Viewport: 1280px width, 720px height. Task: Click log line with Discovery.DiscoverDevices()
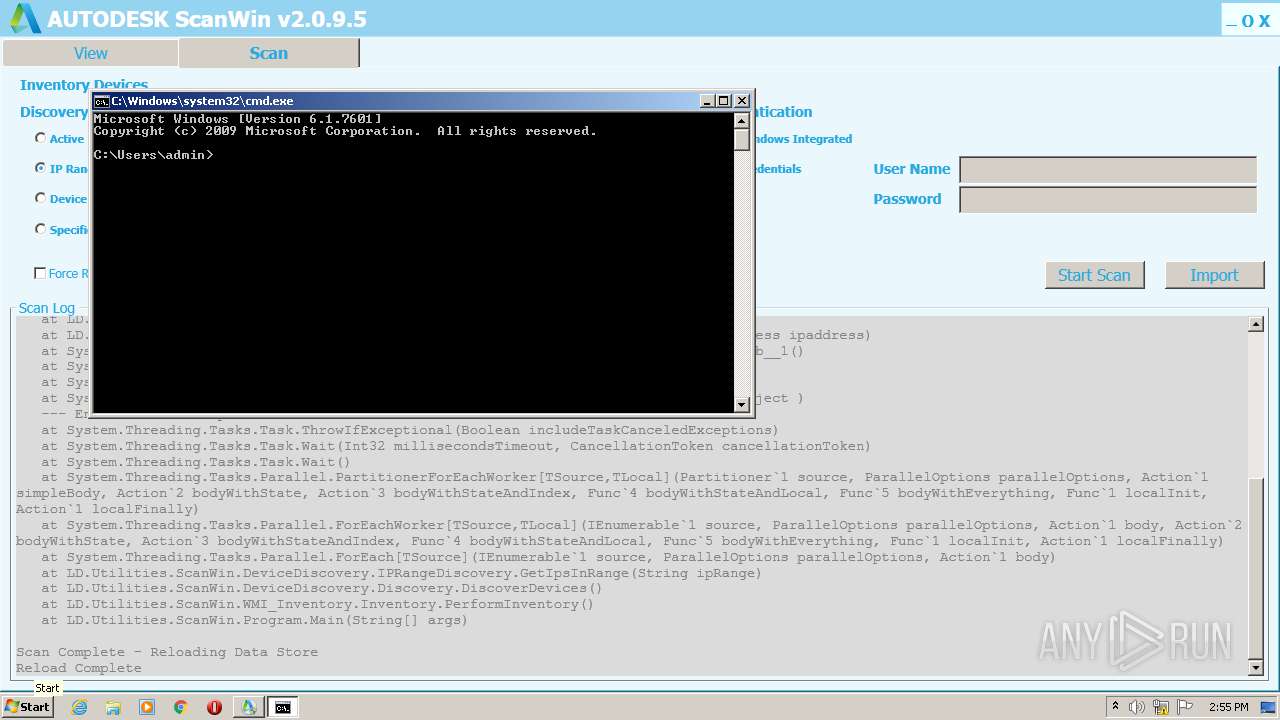pyautogui.click(x=322, y=588)
